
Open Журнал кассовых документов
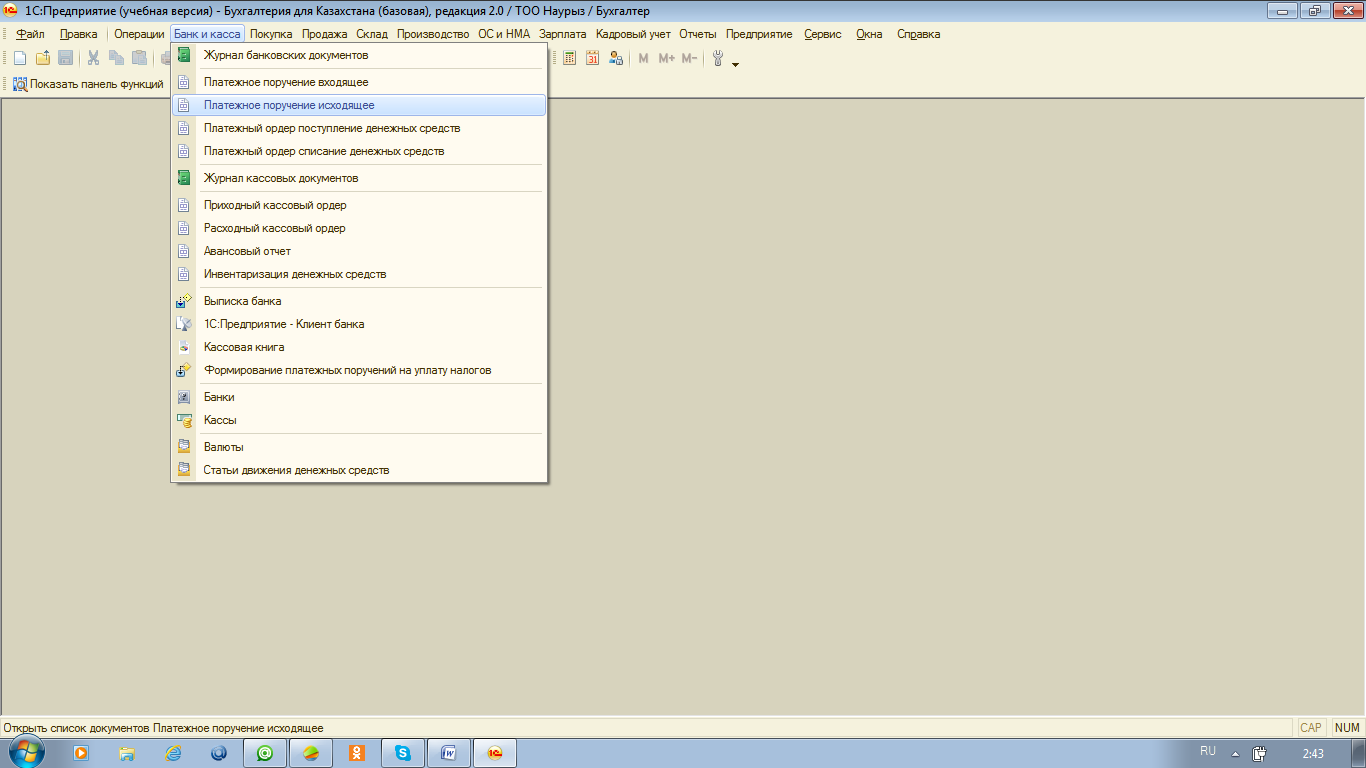point(359,178)
